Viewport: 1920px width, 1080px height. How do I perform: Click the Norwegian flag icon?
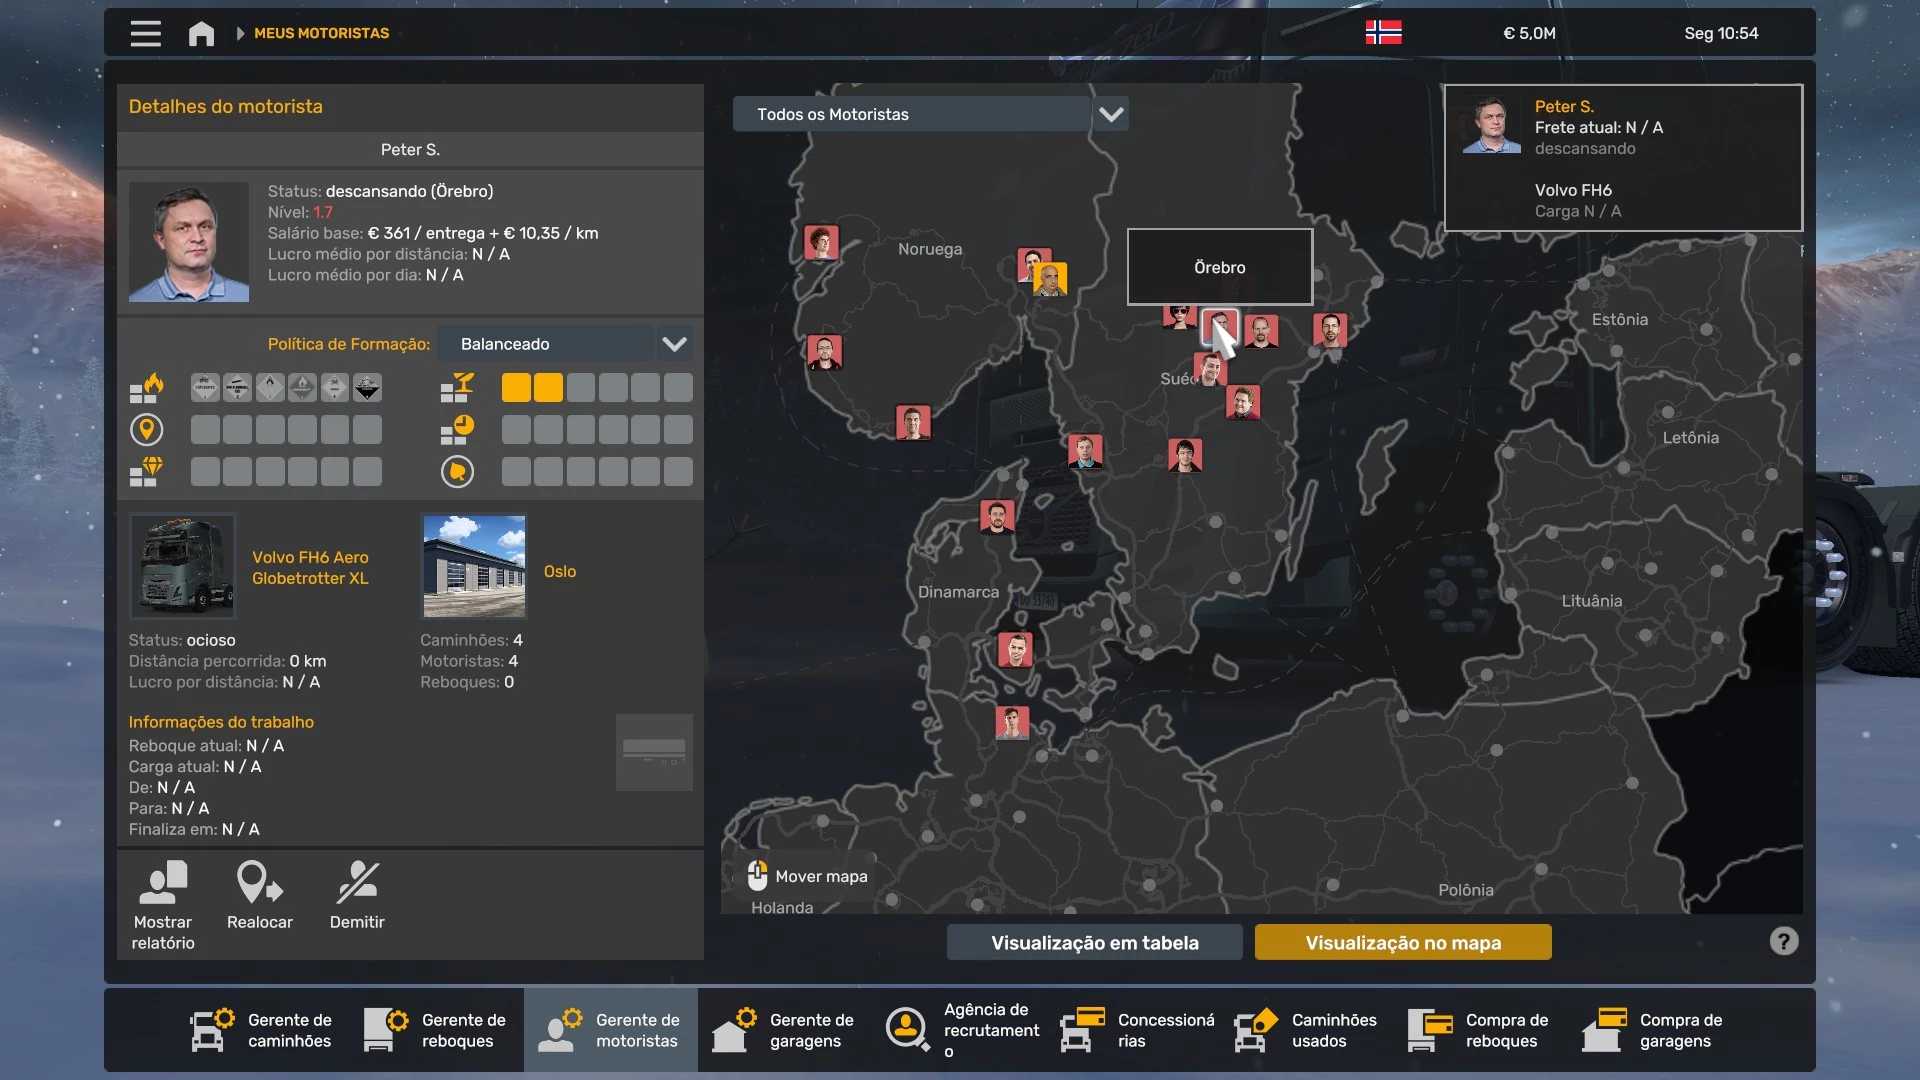pyautogui.click(x=1383, y=33)
